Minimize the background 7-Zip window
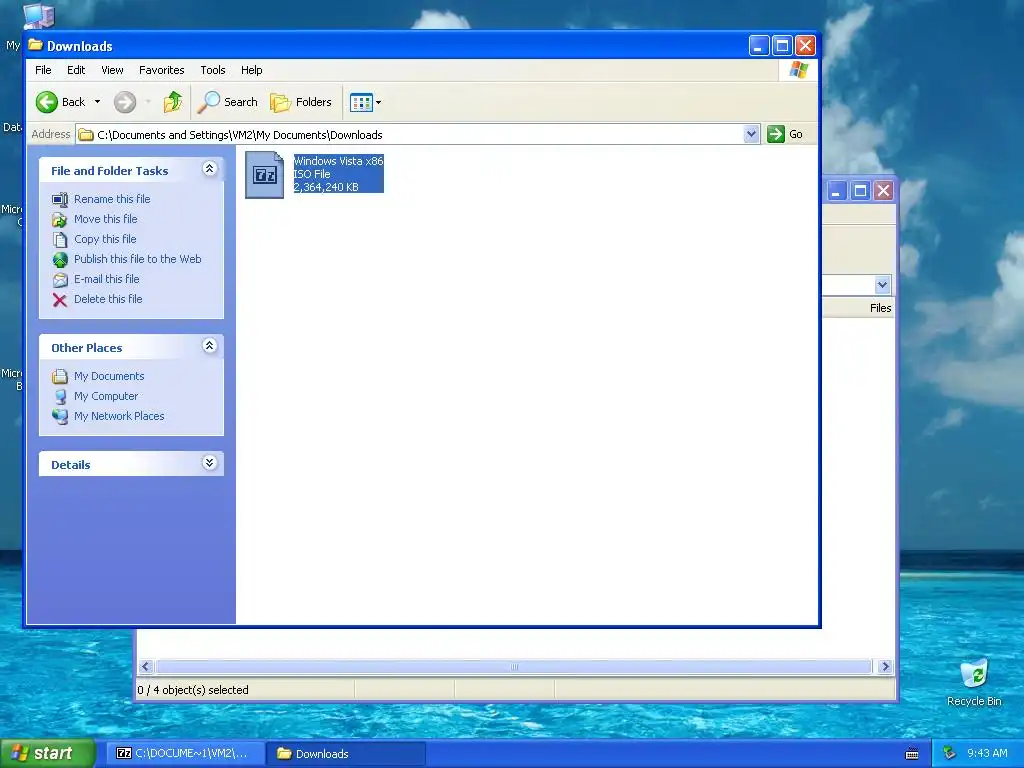The height and width of the screenshot is (768, 1024). click(x=837, y=191)
